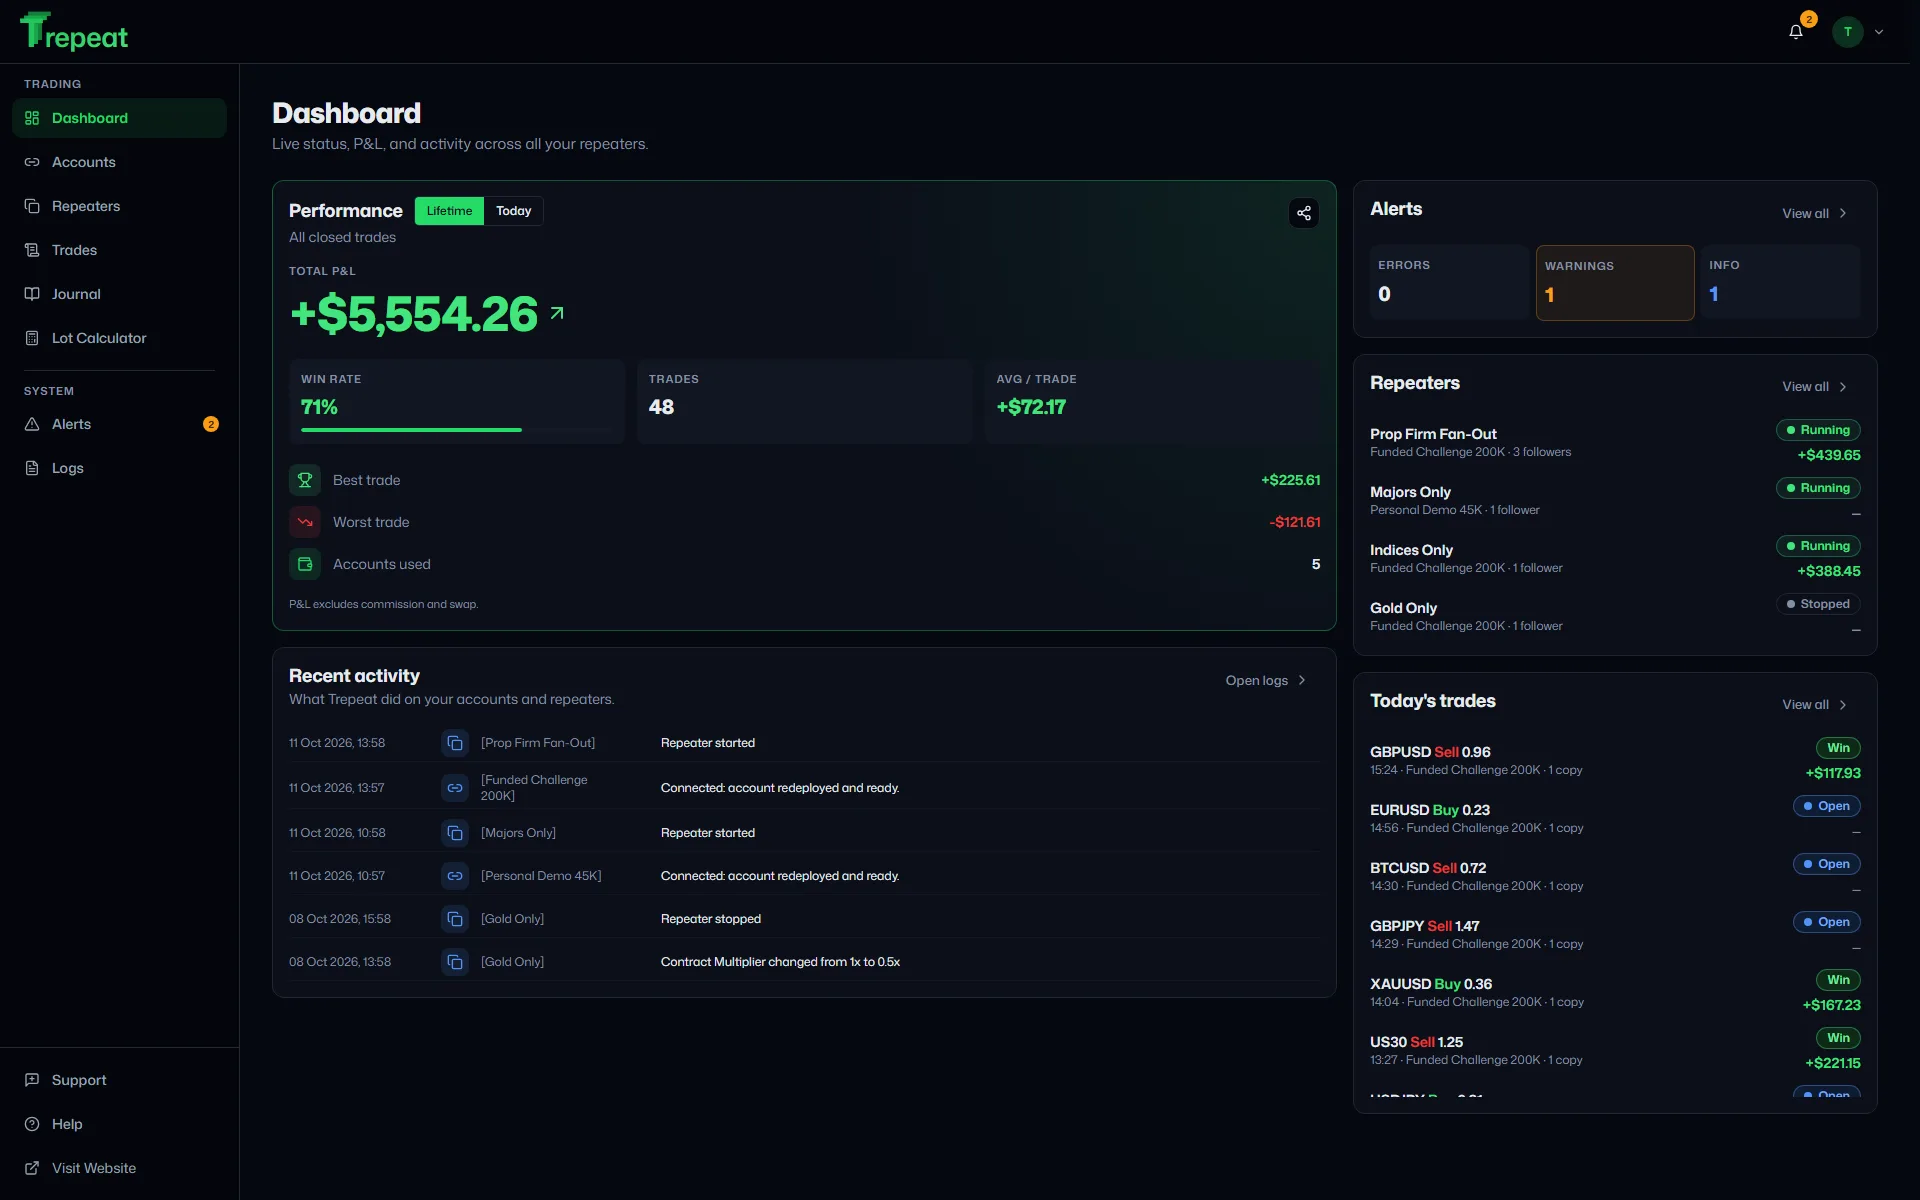Click repeater icon on Contract Multiplier row
The image size is (1920, 1200).
(455, 962)
